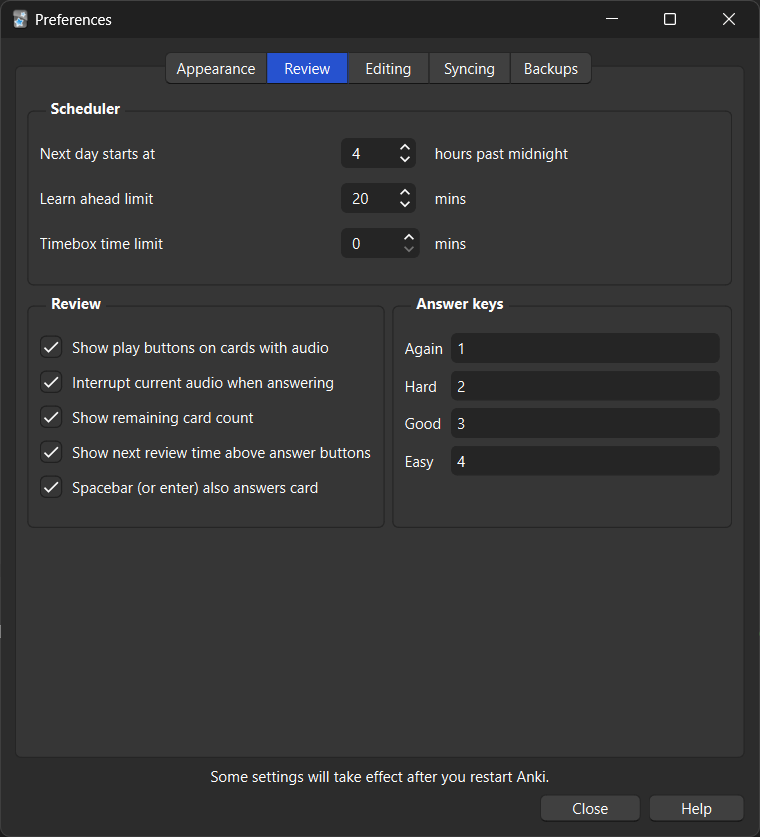This screenshot has height=837, width=760.
Task: Edit the Easy answer key field
Action: (x=585, y=461)
